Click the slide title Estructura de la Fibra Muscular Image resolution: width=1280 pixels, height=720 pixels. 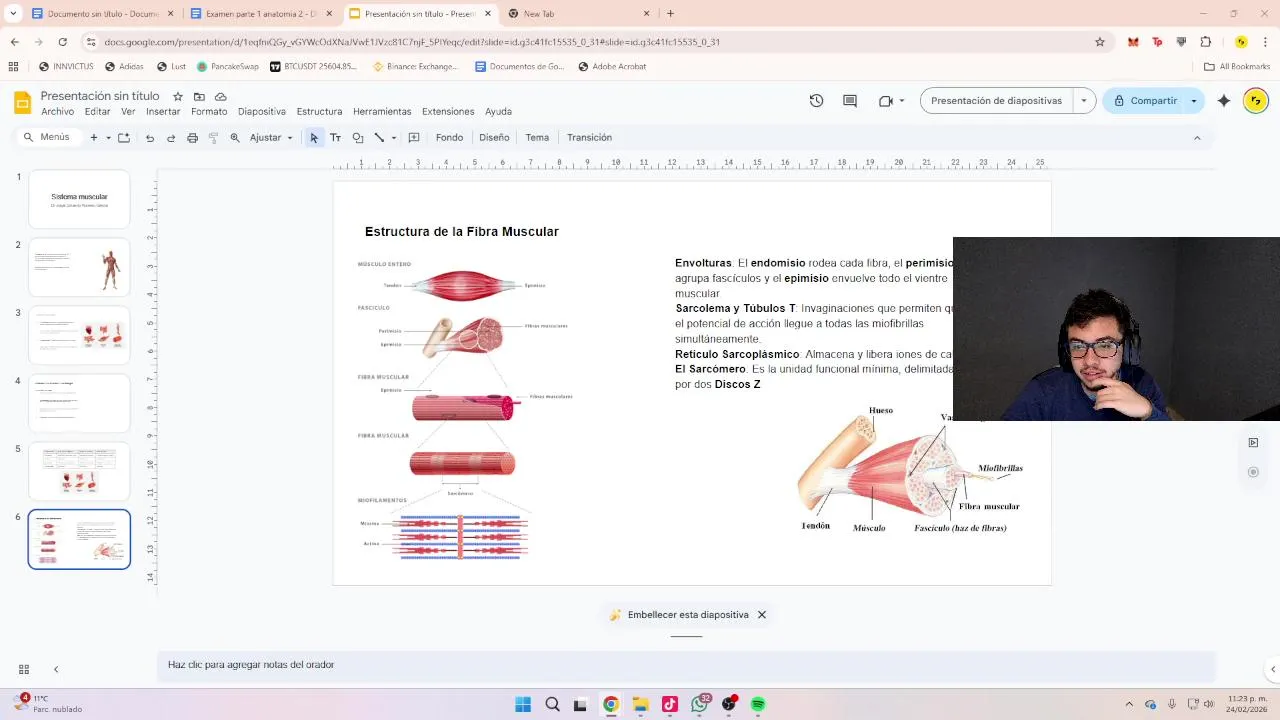462,232
